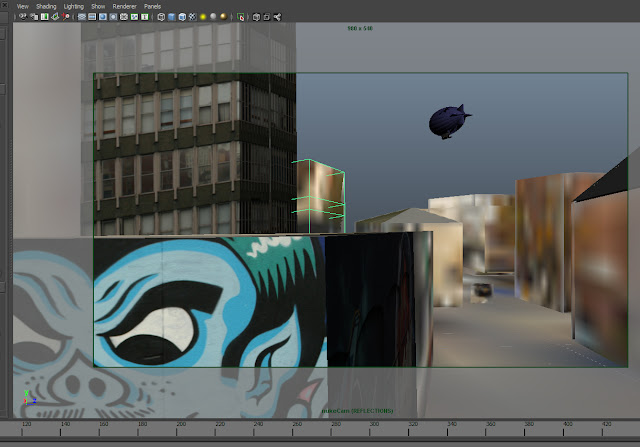Toggle the Resolution Gate display

102,17
